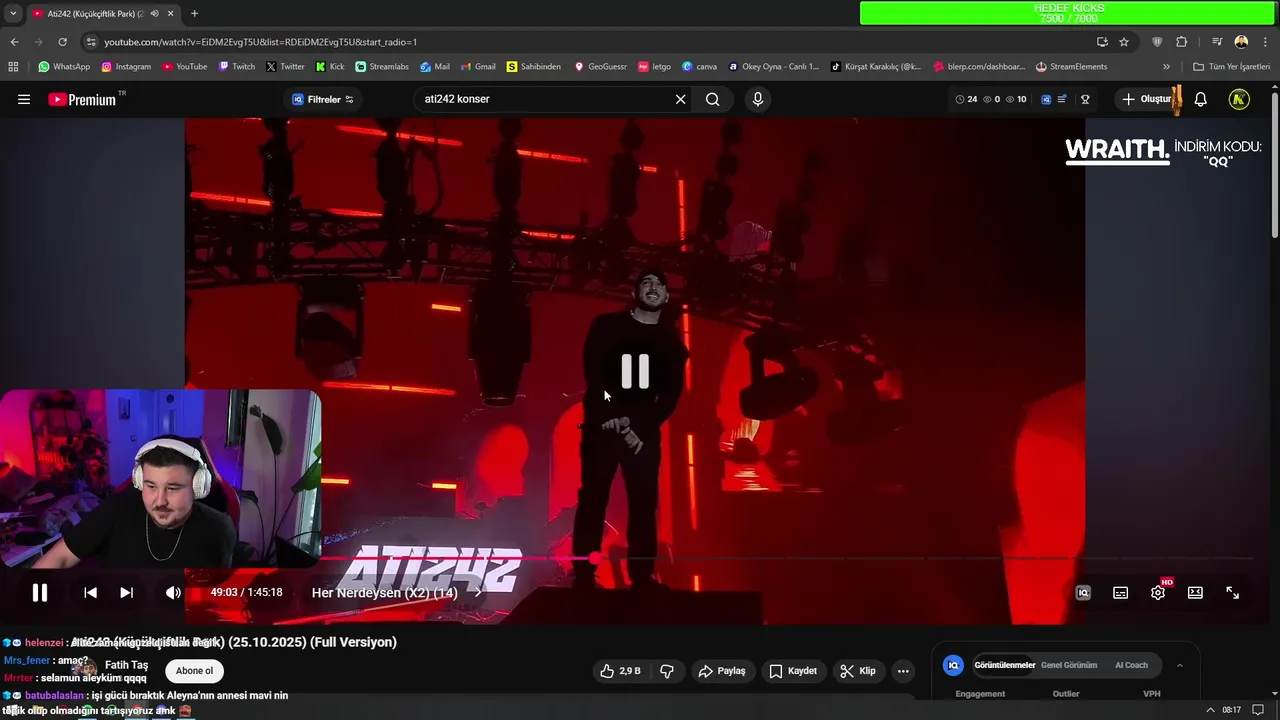Start voice search with the microphone
Screen dimensions: 1280x720
tap(757, 99)
